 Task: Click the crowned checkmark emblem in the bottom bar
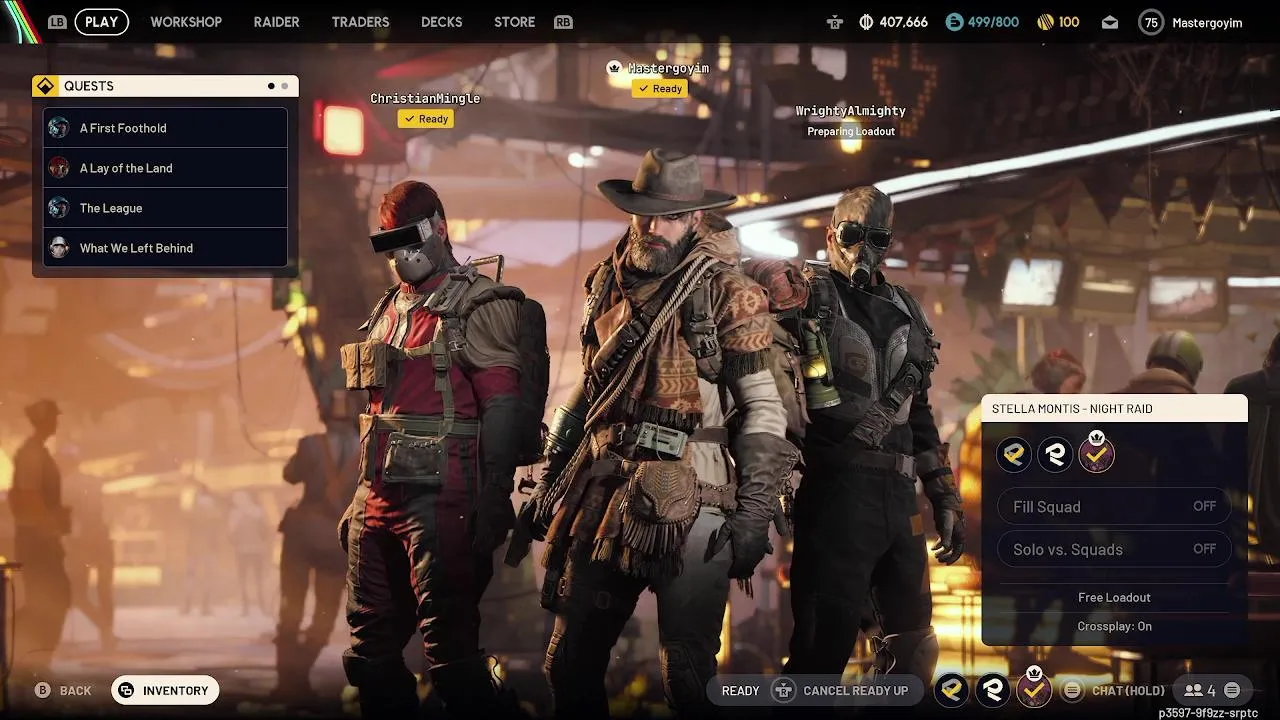click(1034, 688)
